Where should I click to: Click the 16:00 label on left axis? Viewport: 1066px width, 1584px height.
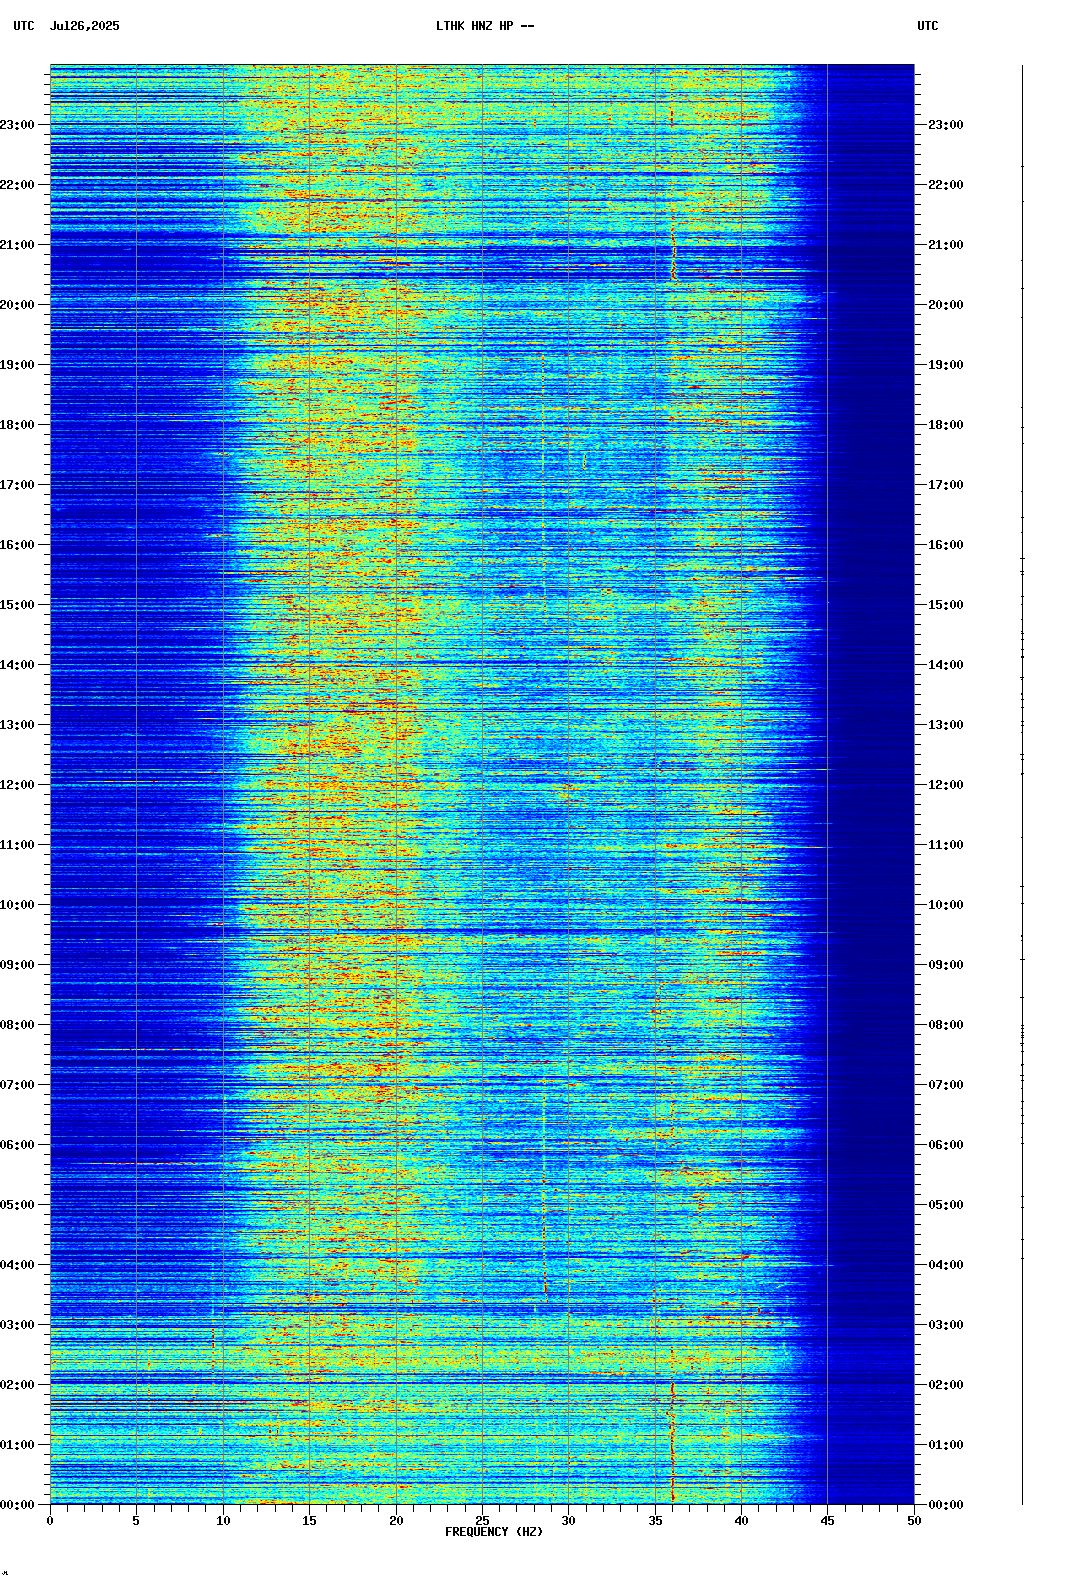17,545
